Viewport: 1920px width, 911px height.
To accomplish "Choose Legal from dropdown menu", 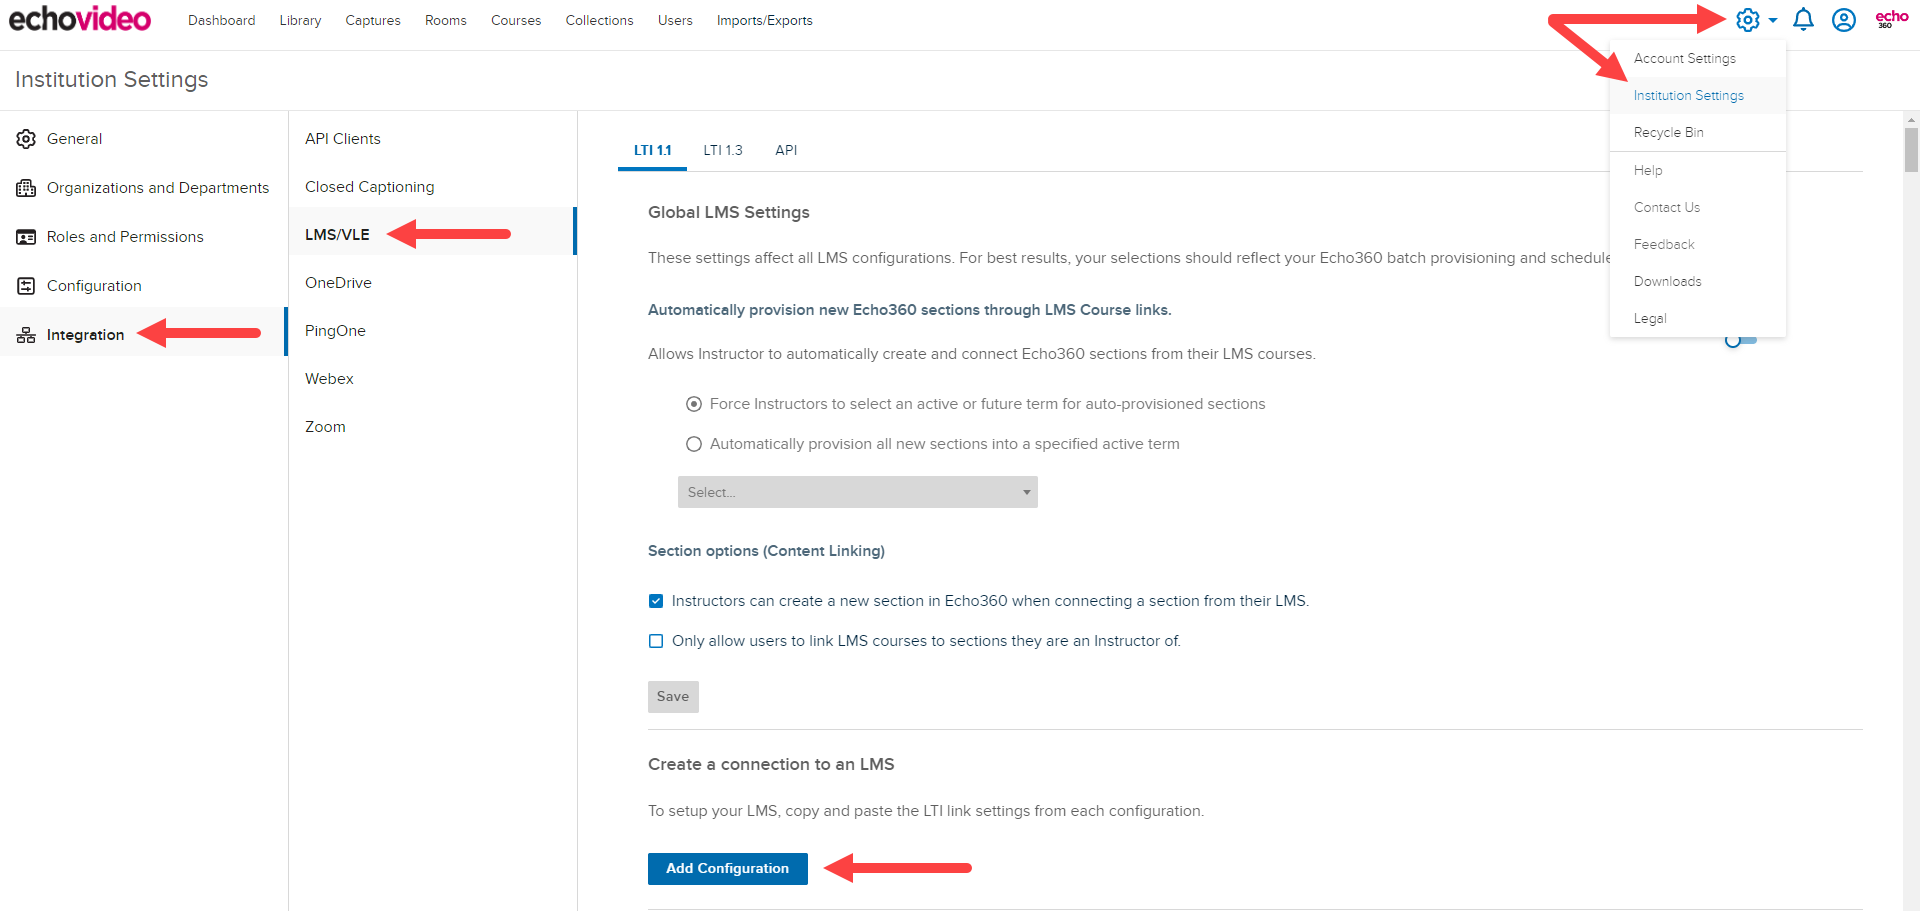I will (1698, 318).
